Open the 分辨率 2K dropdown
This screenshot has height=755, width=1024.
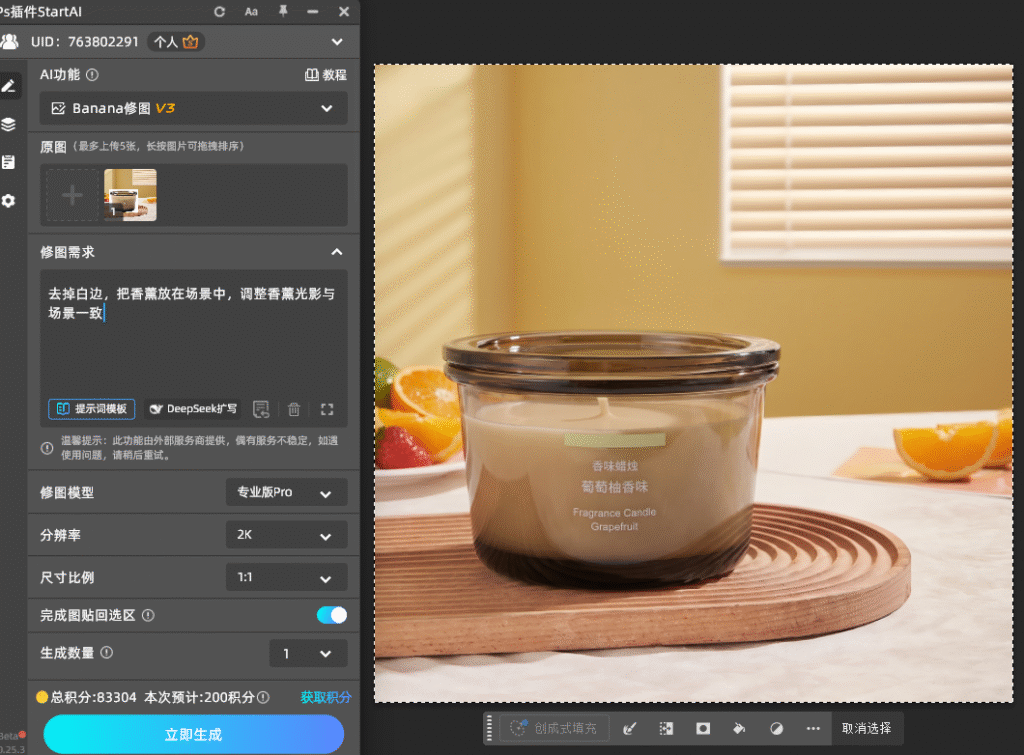286,535
